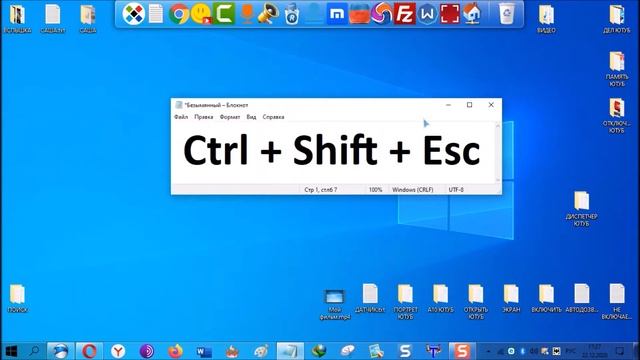
Task: Launch Google Chrome from the dock
Action: [179, 14]
